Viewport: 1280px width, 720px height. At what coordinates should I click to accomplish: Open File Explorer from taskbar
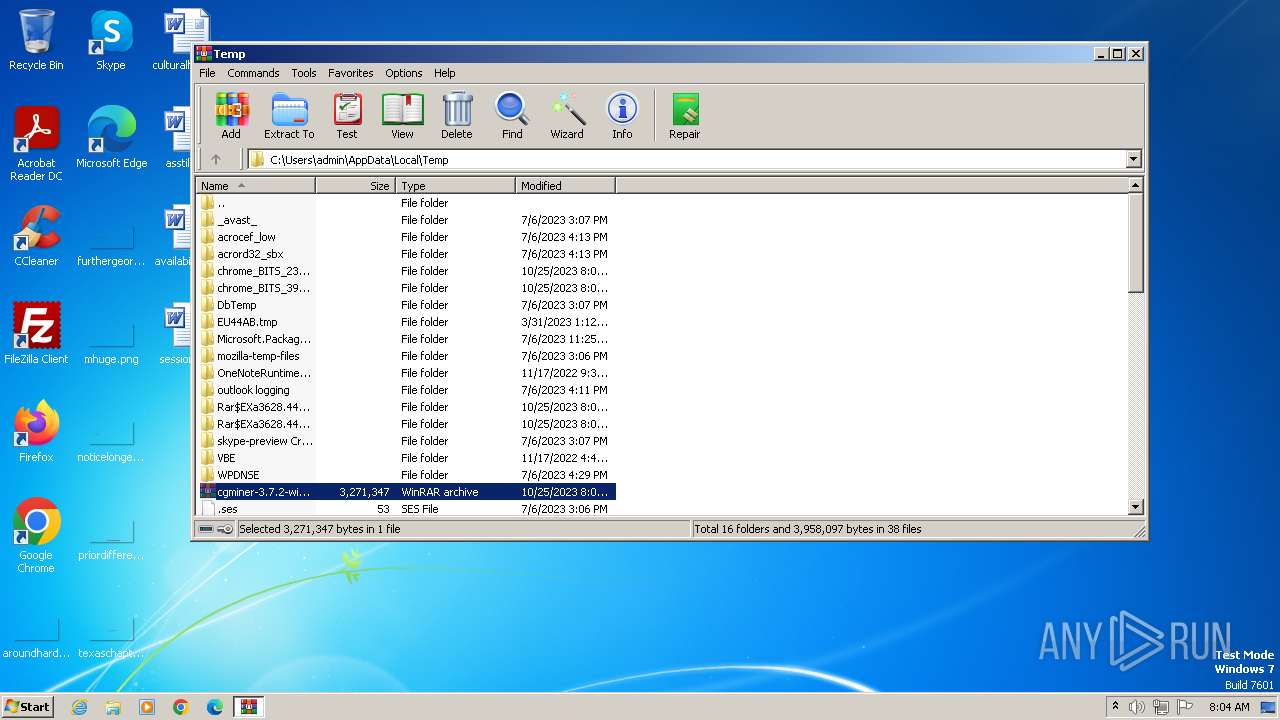click(x=113, y=707)
